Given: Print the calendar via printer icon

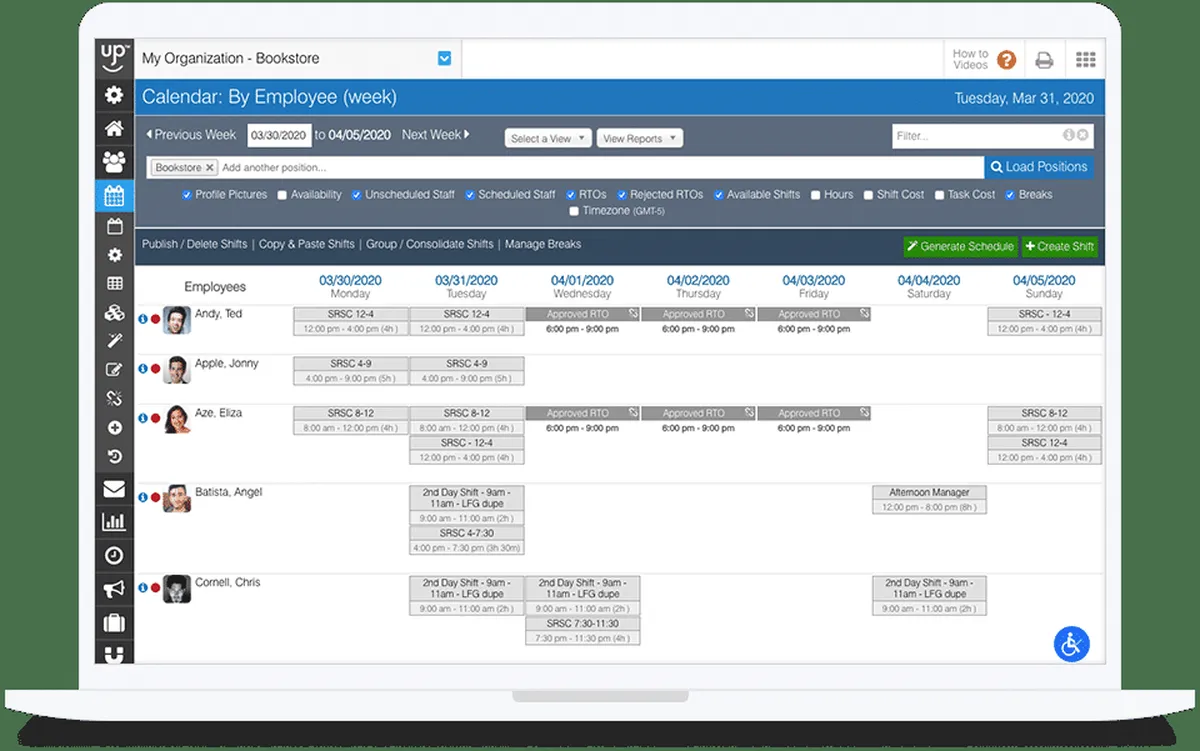Looking at the screenshot, I should pos(1044,60).
